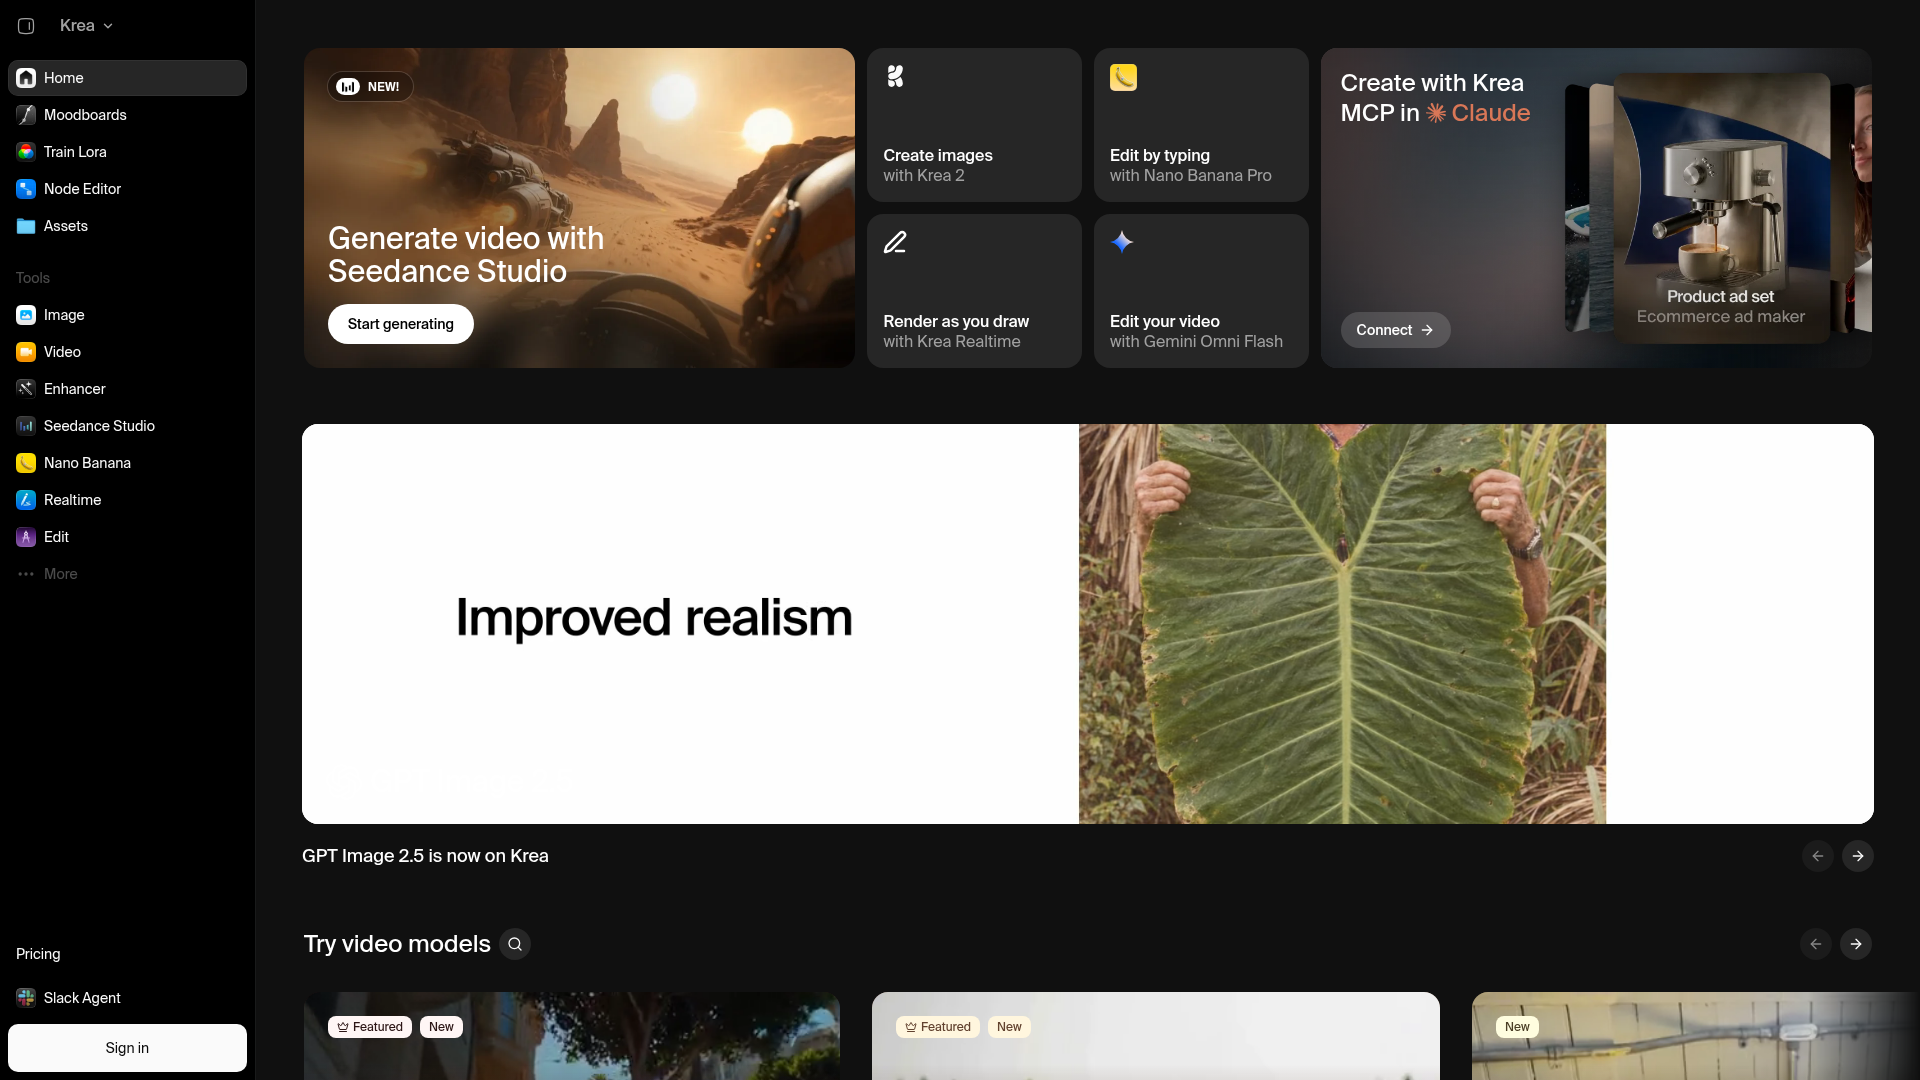Click the pencil icon on Render as you draw
This screenshot has height=1080, width=1920.
pyautogui.click(x=895, y=242)
